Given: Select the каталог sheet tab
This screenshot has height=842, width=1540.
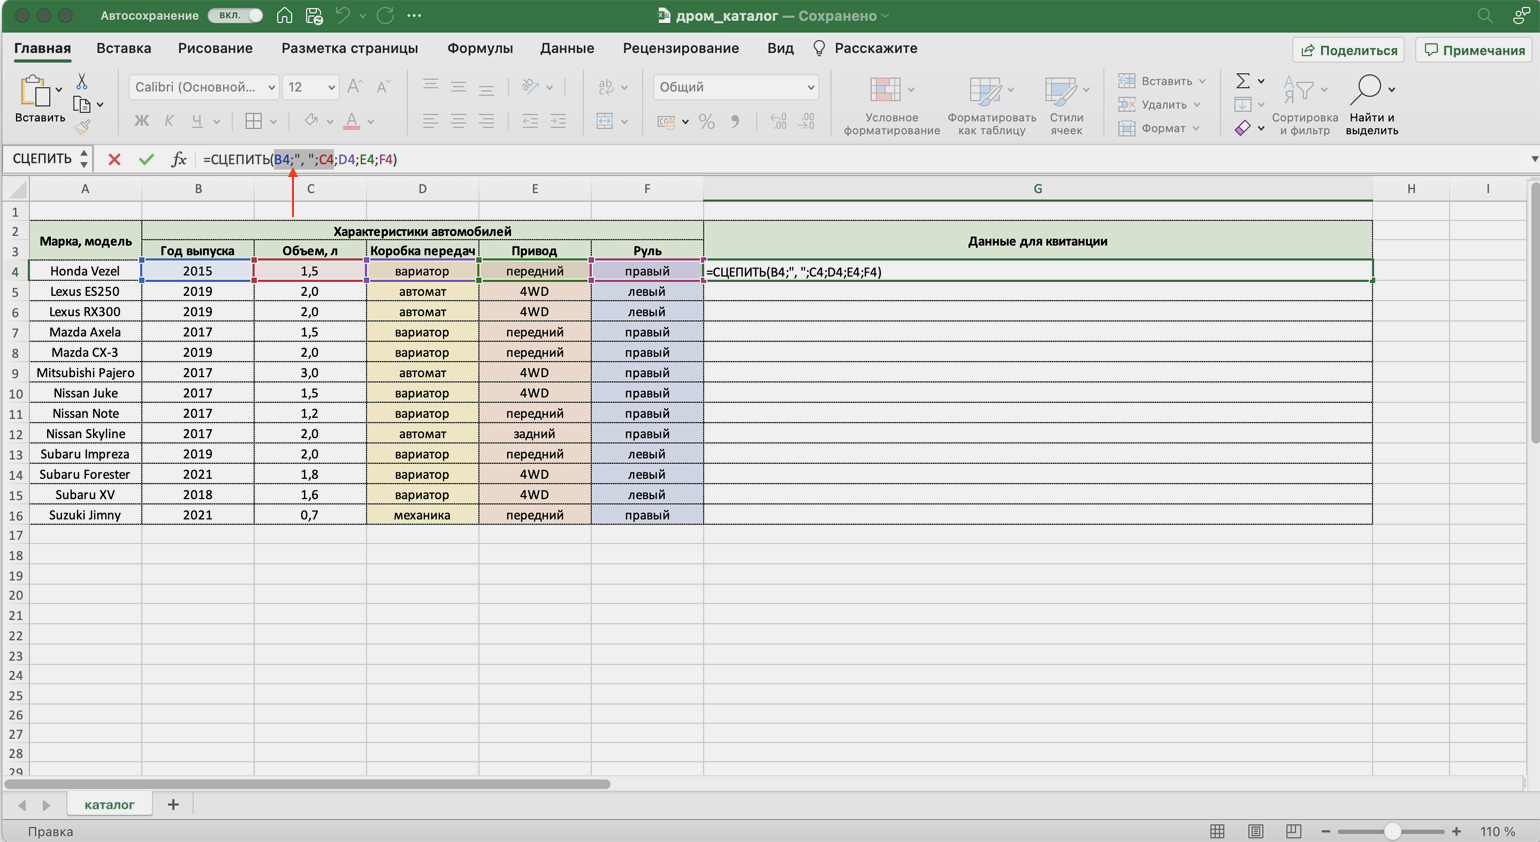Looking at the screenshot, I should [x=109, y=804].
